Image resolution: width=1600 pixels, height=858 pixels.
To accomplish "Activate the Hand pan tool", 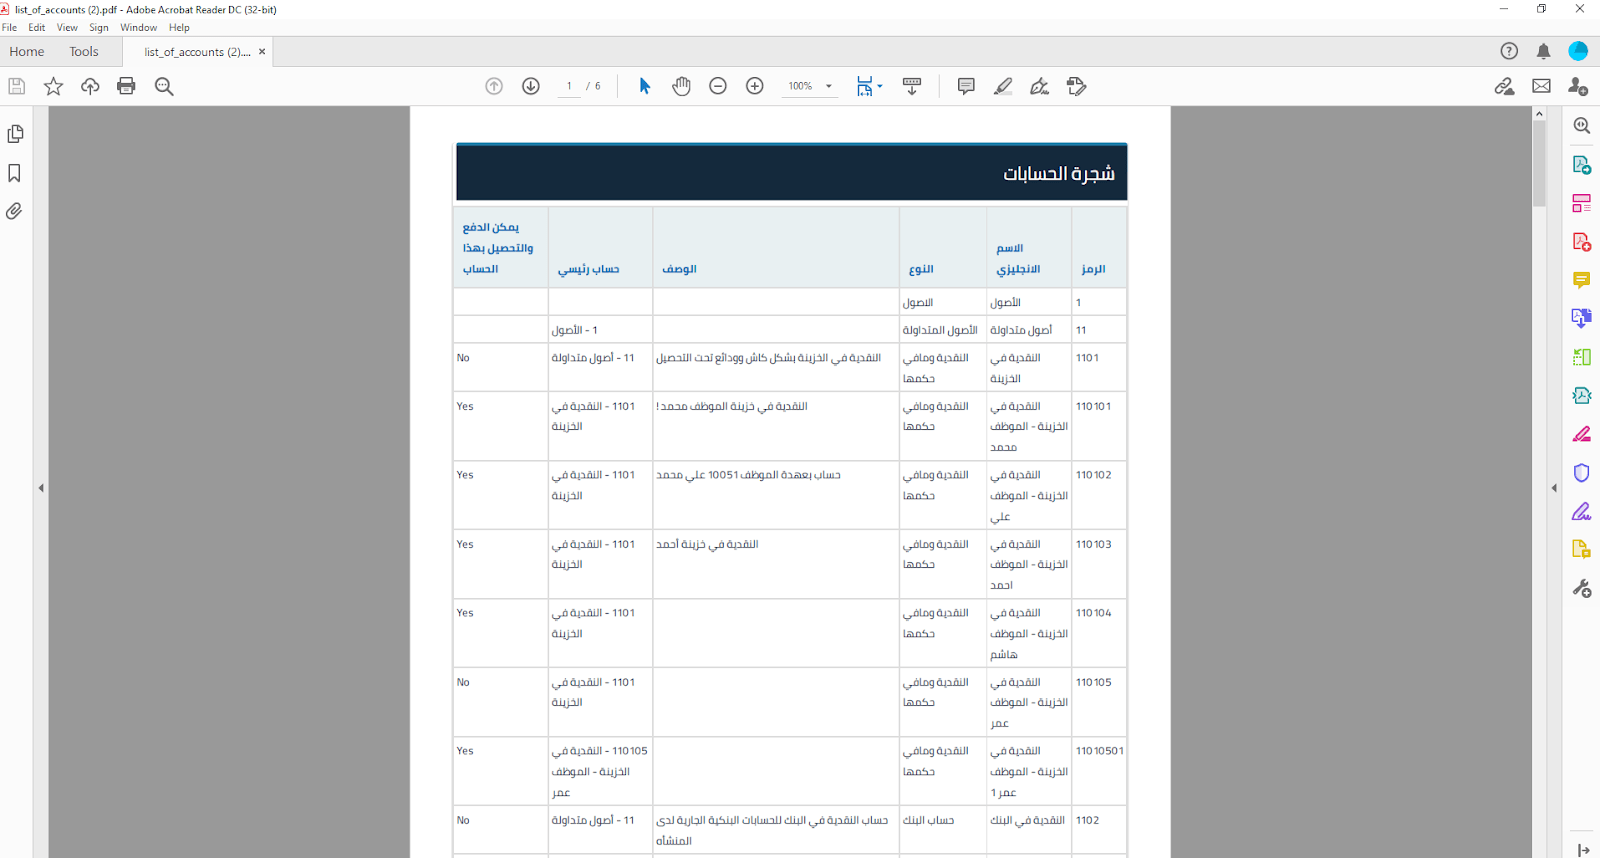I will point(681,86).
